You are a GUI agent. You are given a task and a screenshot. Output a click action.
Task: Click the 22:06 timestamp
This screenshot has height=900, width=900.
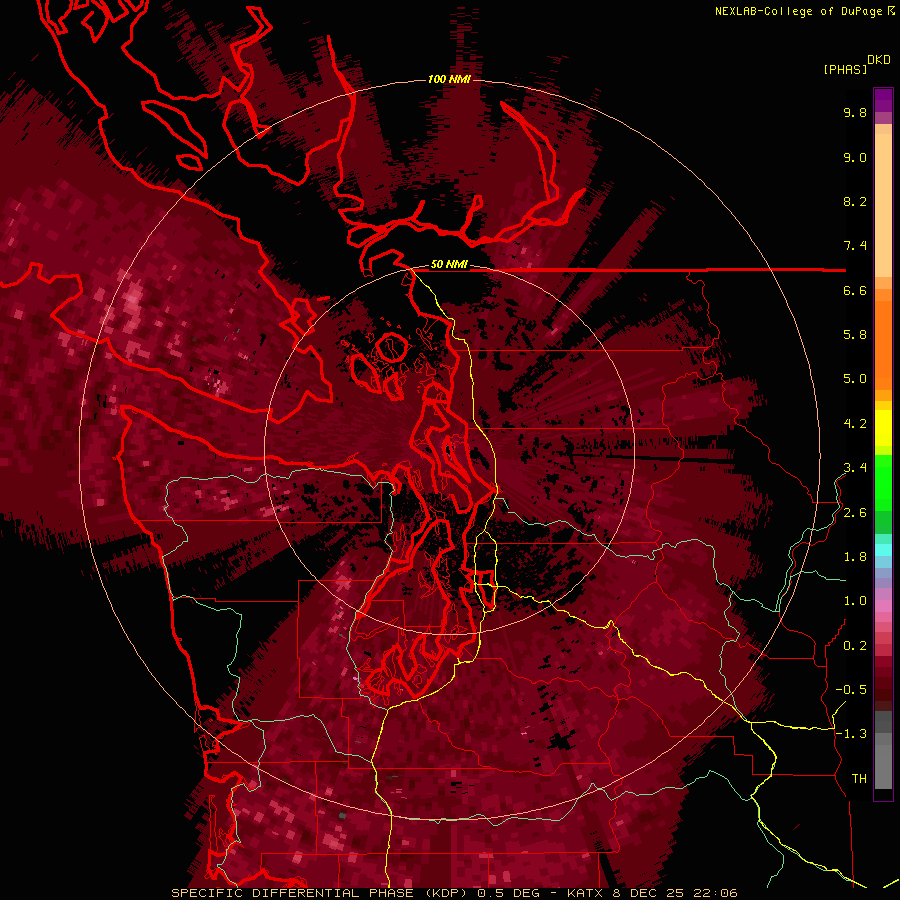(x=714, y=893)
